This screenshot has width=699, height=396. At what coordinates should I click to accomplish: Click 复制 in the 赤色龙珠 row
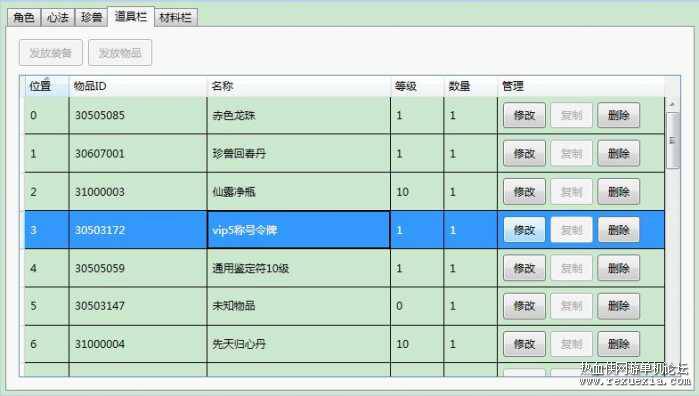click(572, 115)
